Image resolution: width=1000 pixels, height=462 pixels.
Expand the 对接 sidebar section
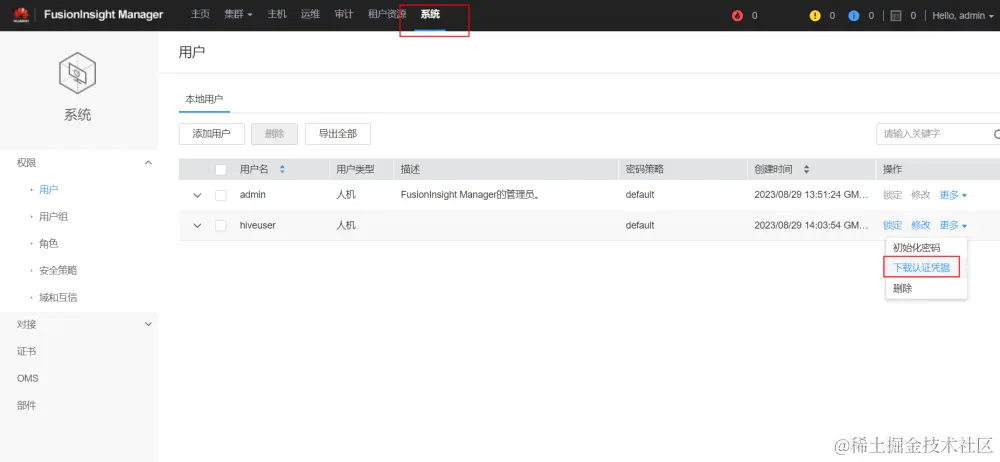click(x=148, y=324)
